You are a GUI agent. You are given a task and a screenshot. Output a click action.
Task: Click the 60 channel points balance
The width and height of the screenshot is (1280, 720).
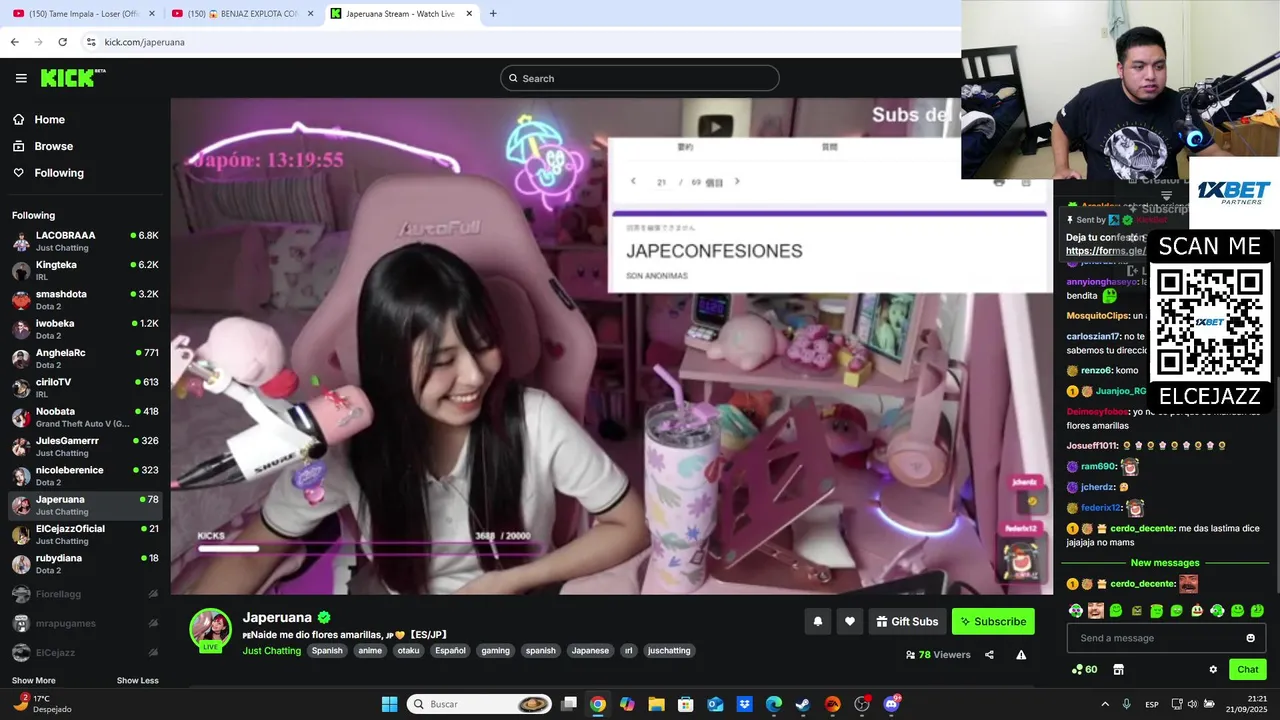click(x=1084, y=669)
